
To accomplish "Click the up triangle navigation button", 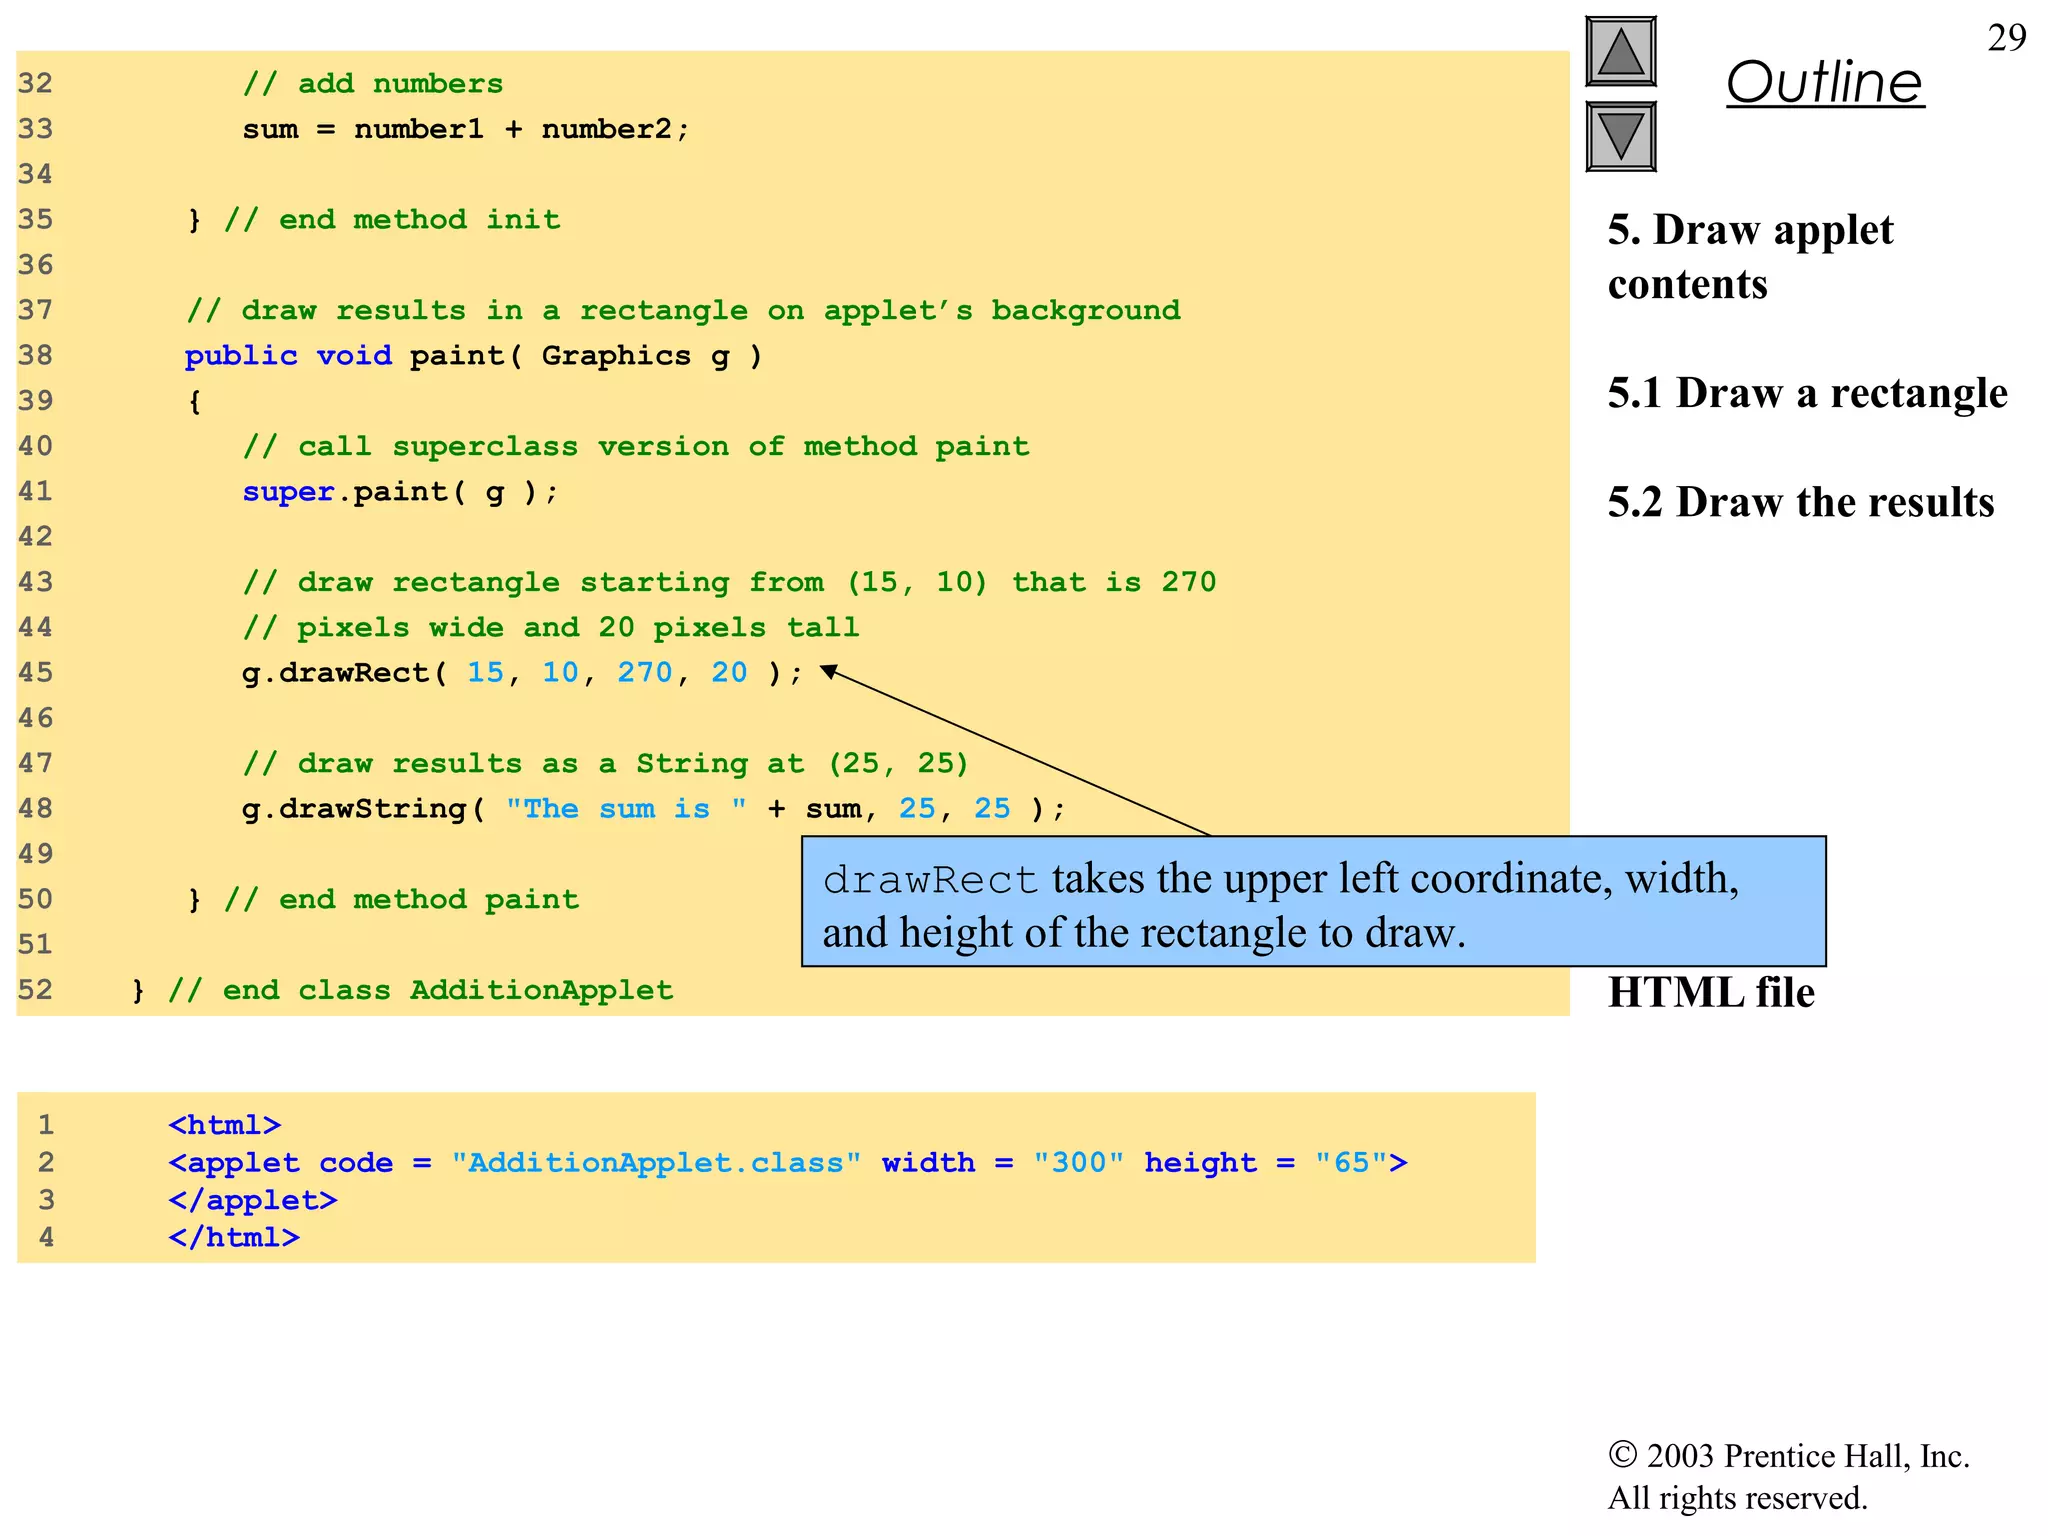I will tap(1620, 52).
